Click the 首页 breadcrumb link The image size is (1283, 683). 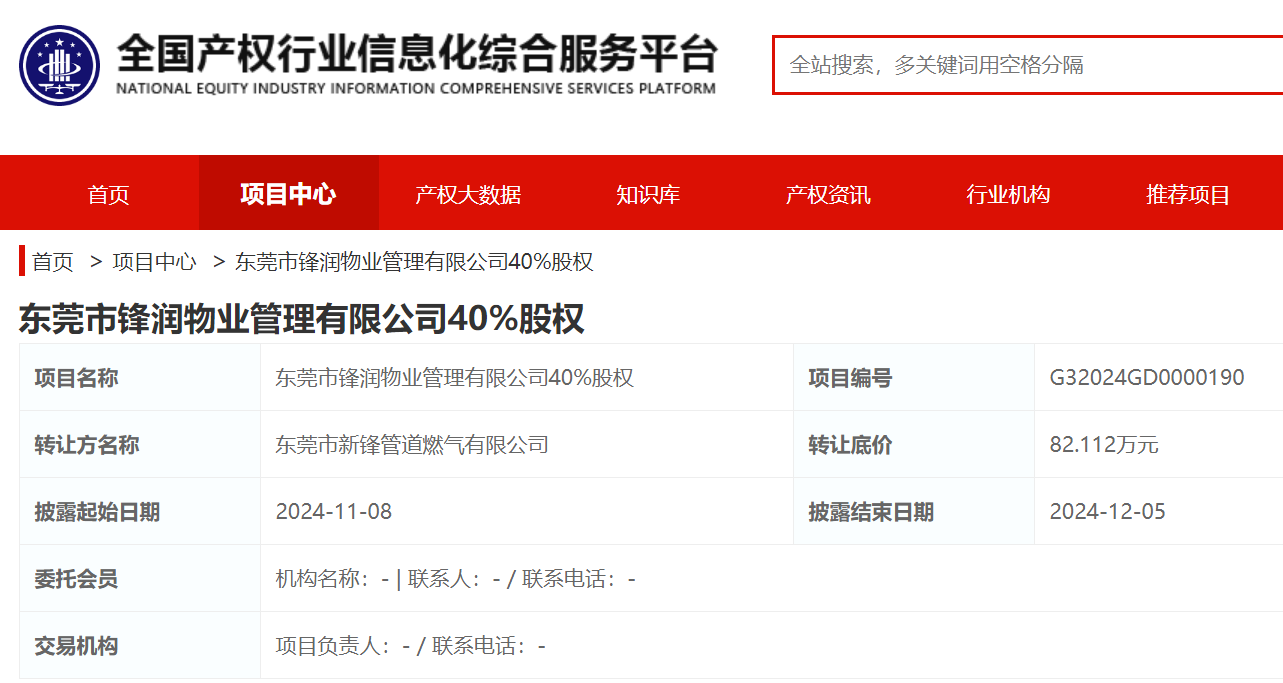click(x=53, y=262)
